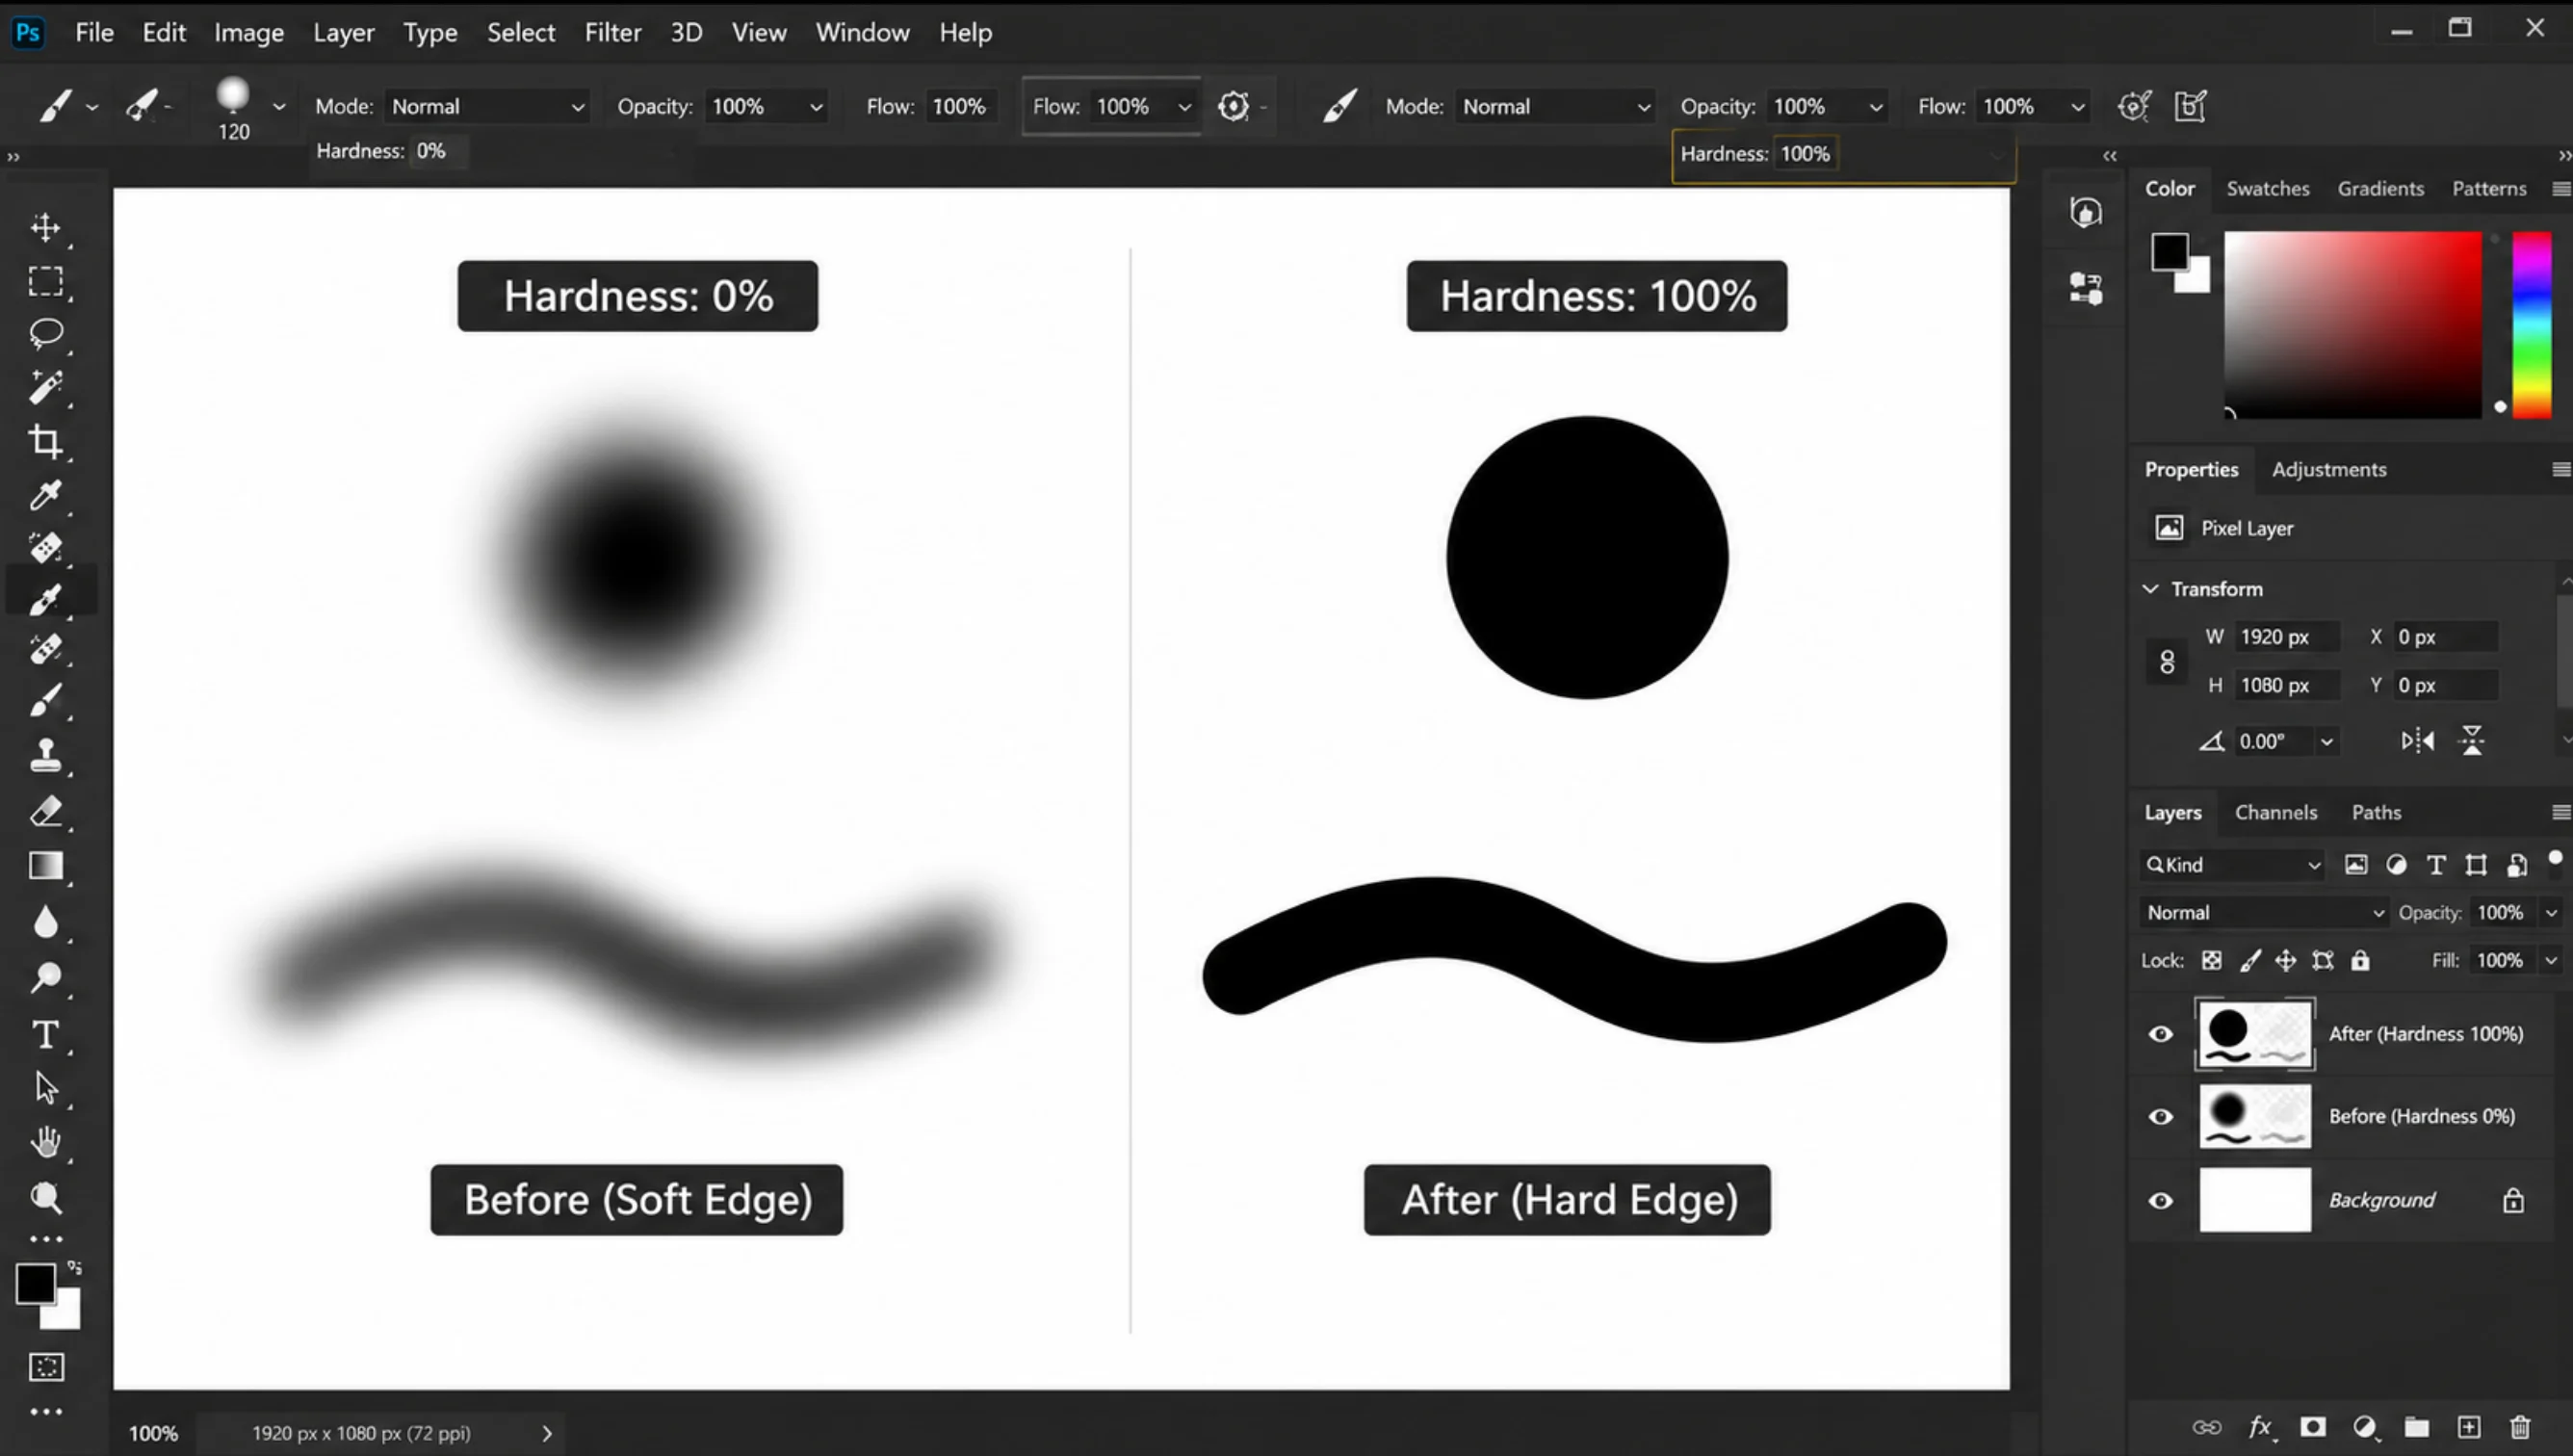Open the File menu
Image resolution: width=2573 pixels, height=1456 pixels.
click(94, 32)
